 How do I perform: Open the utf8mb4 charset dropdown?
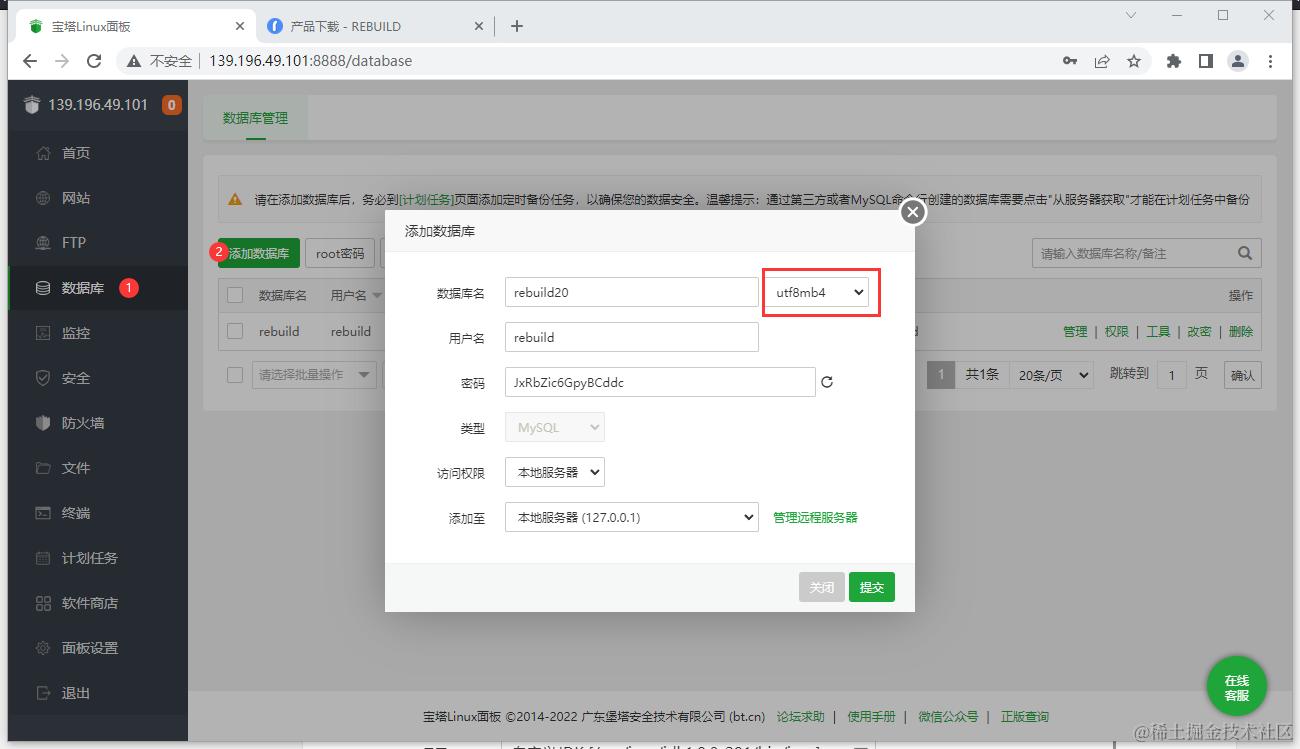(x=819, y=292)
